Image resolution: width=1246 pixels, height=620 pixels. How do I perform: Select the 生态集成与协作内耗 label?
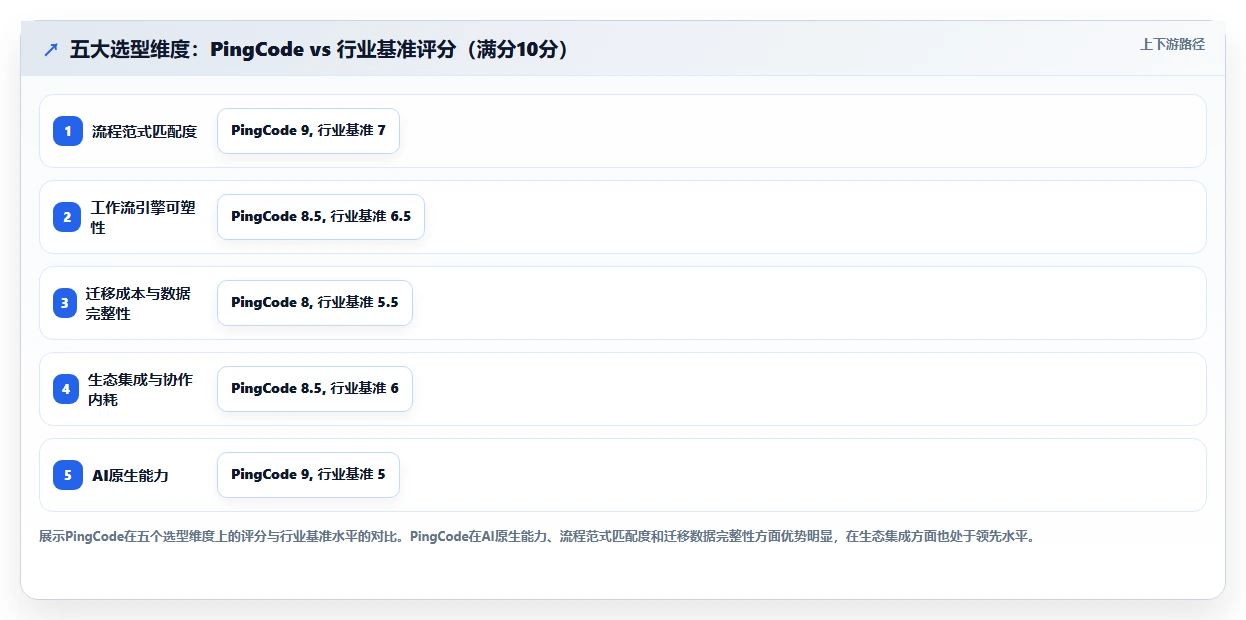tap(140, 389)
